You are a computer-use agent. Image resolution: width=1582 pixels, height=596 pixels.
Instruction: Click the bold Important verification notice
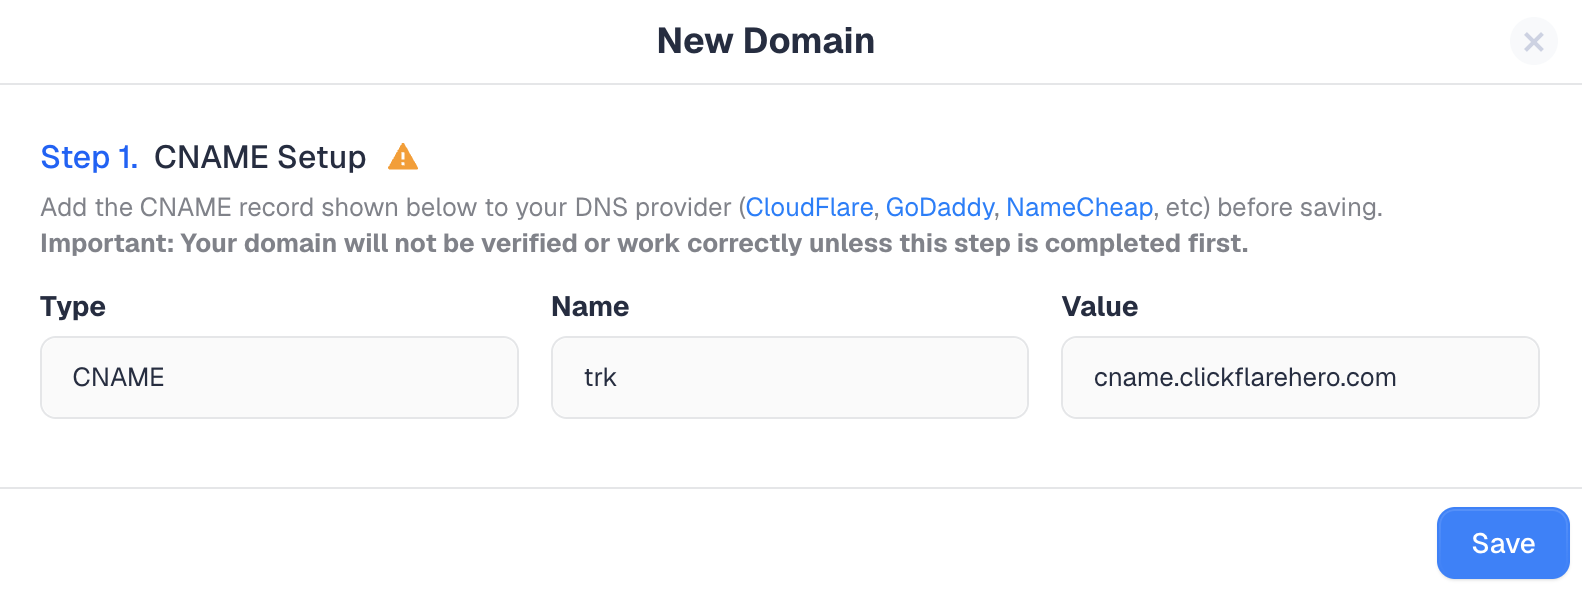(644, 243)
